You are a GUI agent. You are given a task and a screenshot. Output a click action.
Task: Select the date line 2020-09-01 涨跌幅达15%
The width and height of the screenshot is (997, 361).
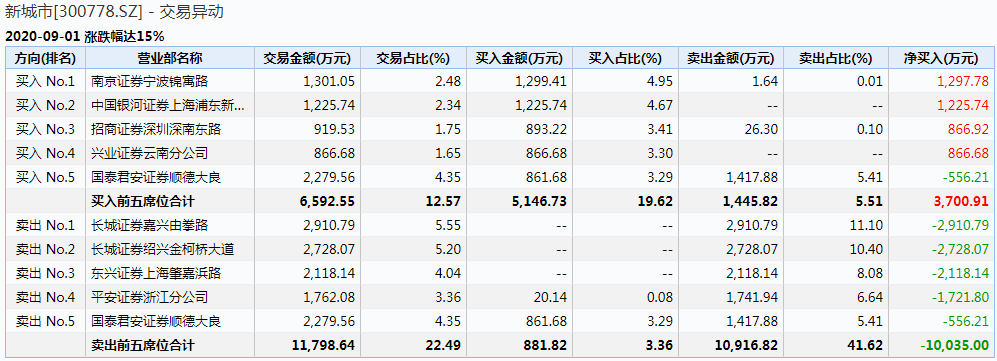(85, 36)
